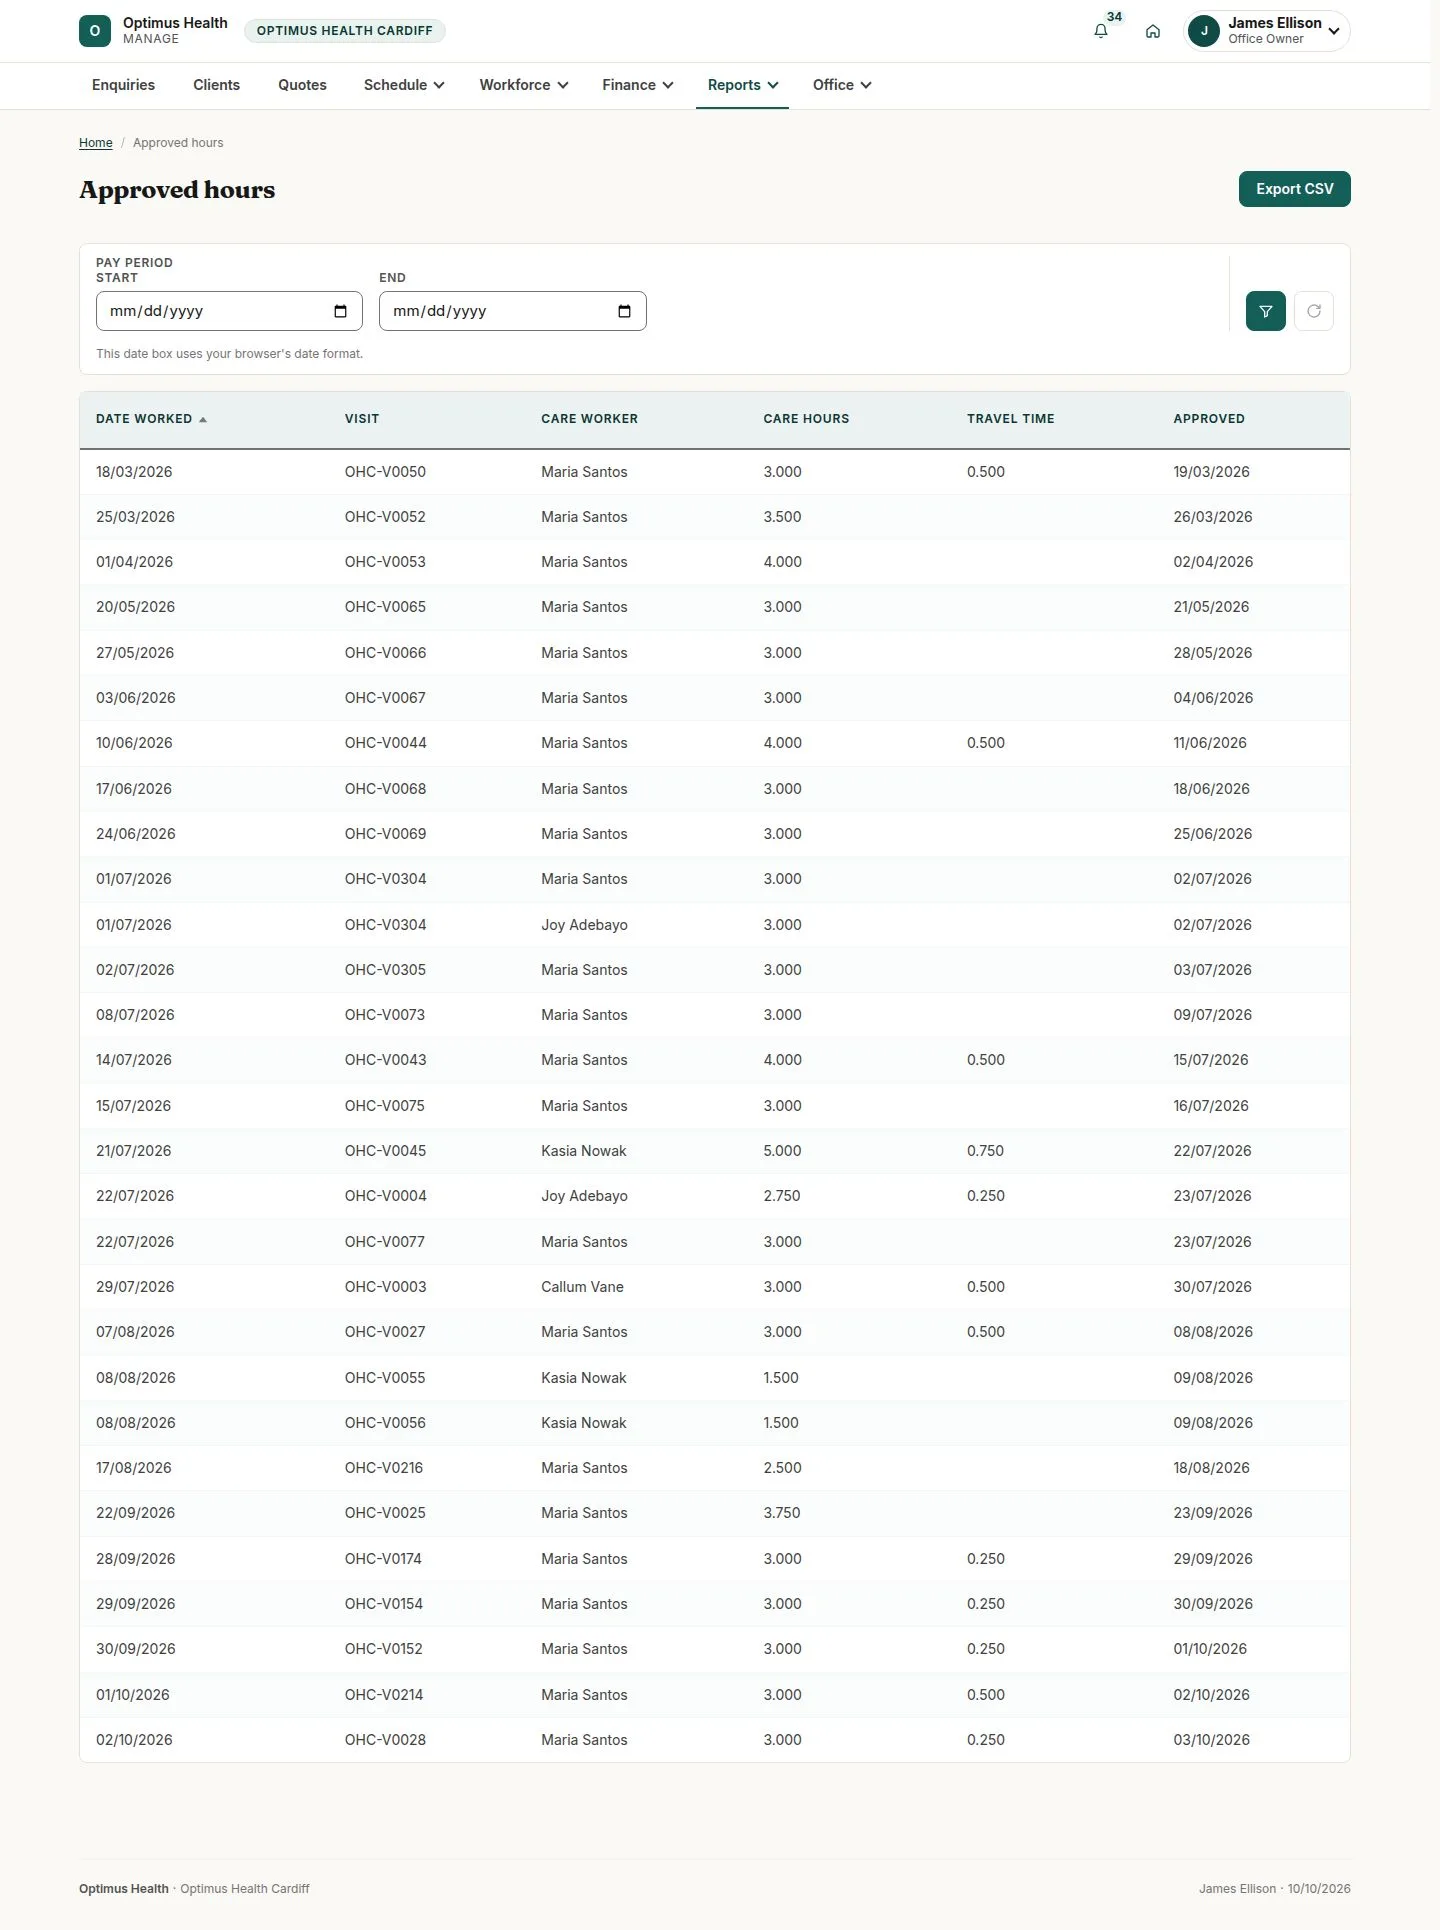Open calendar picker for Start date
The image size is (1440, 1930).
coord(340,311)
